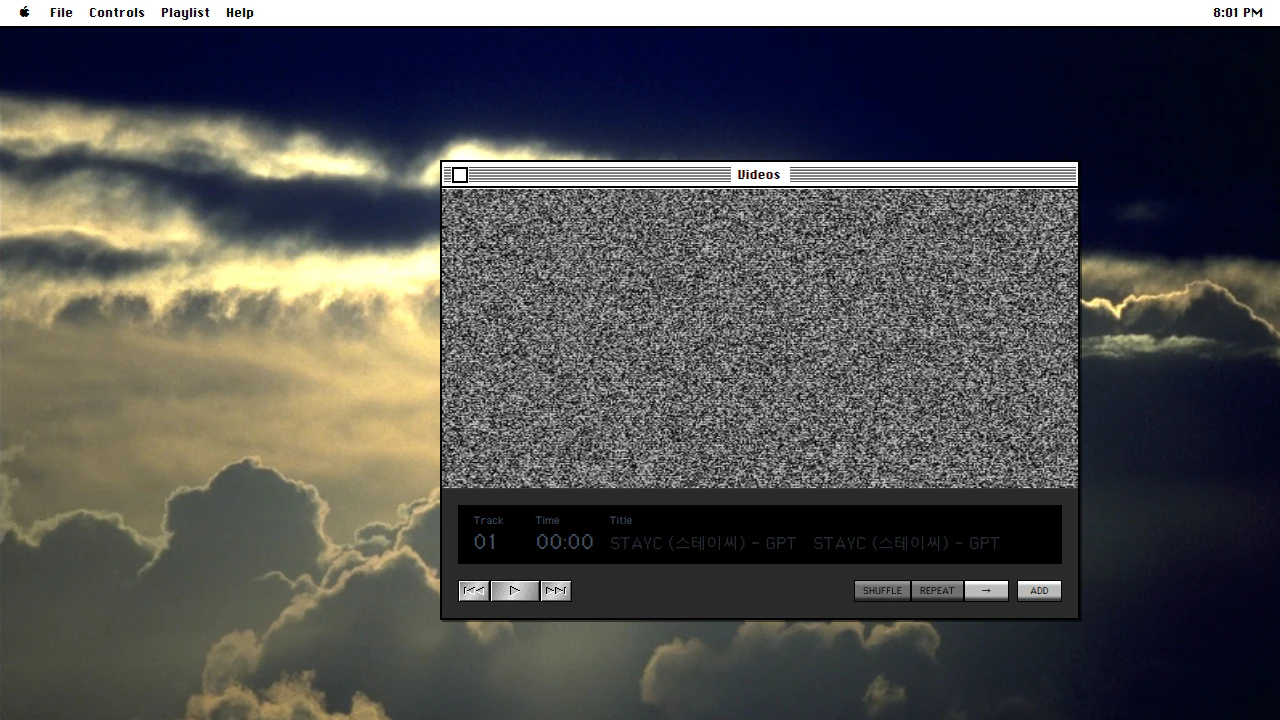Click the 00:00 time readout

(564, 542)
